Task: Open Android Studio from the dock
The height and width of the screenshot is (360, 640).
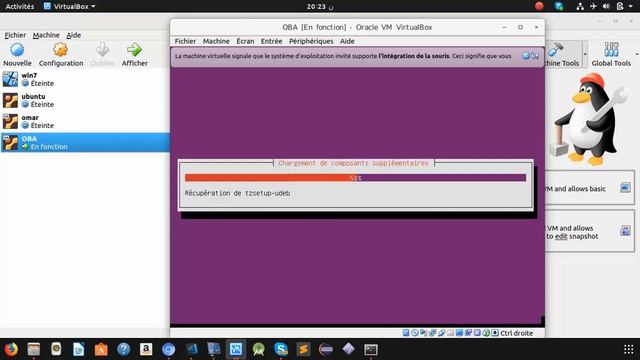Action: (258, 349)
